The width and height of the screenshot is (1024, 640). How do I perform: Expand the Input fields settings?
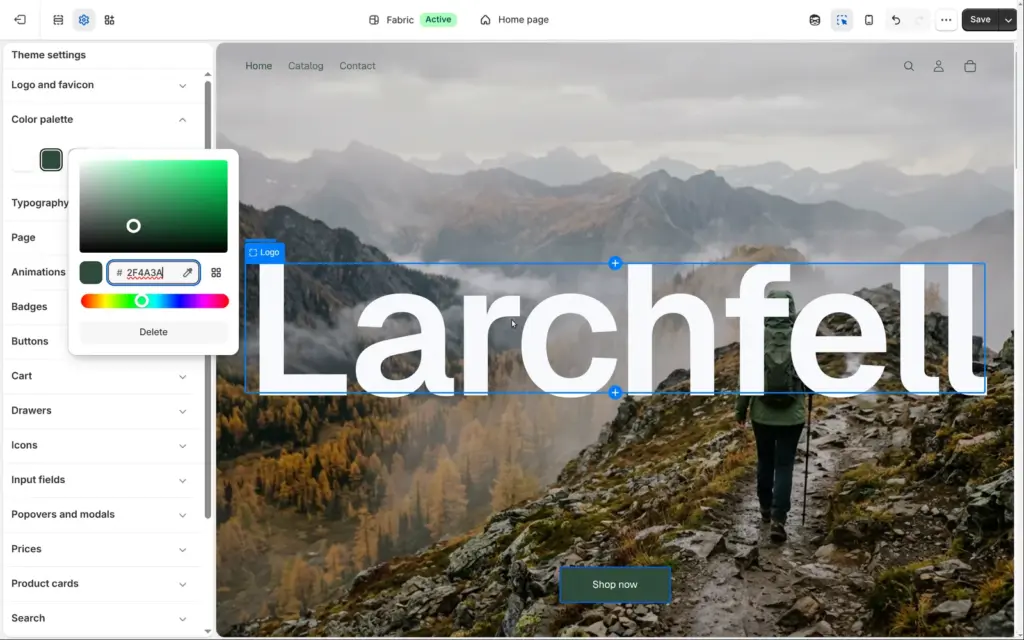click(99, 480)
